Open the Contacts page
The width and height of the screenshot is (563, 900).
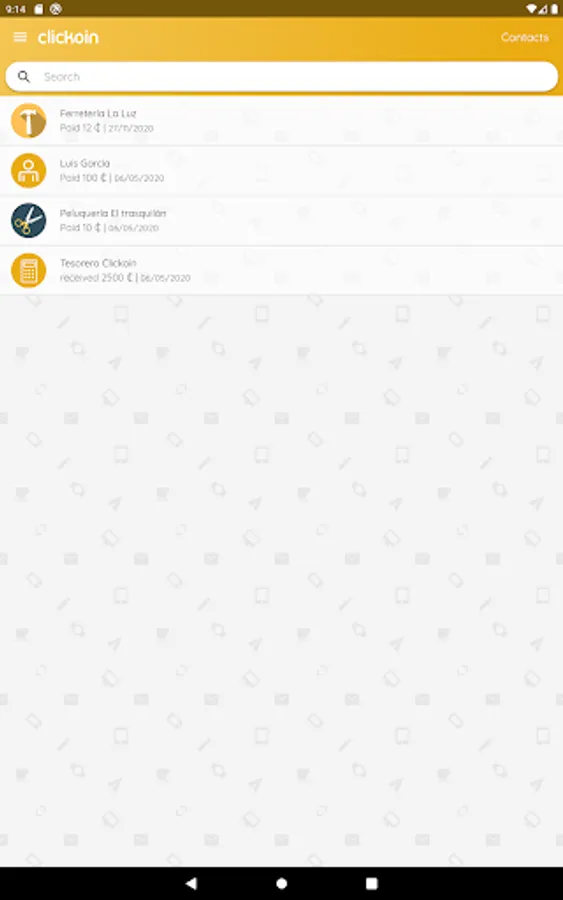click(525, 37)
